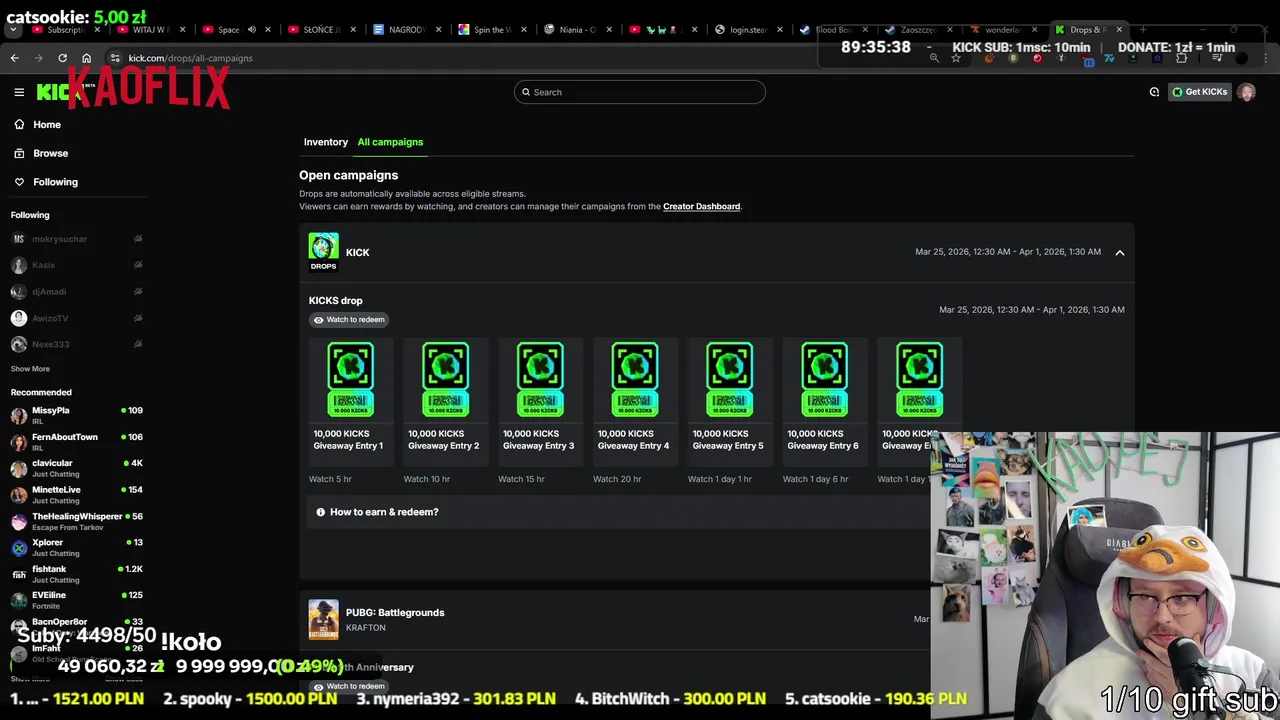Click the icon left of Get KICKs
Screen dimensions: 1280x720
point(1154,92)
